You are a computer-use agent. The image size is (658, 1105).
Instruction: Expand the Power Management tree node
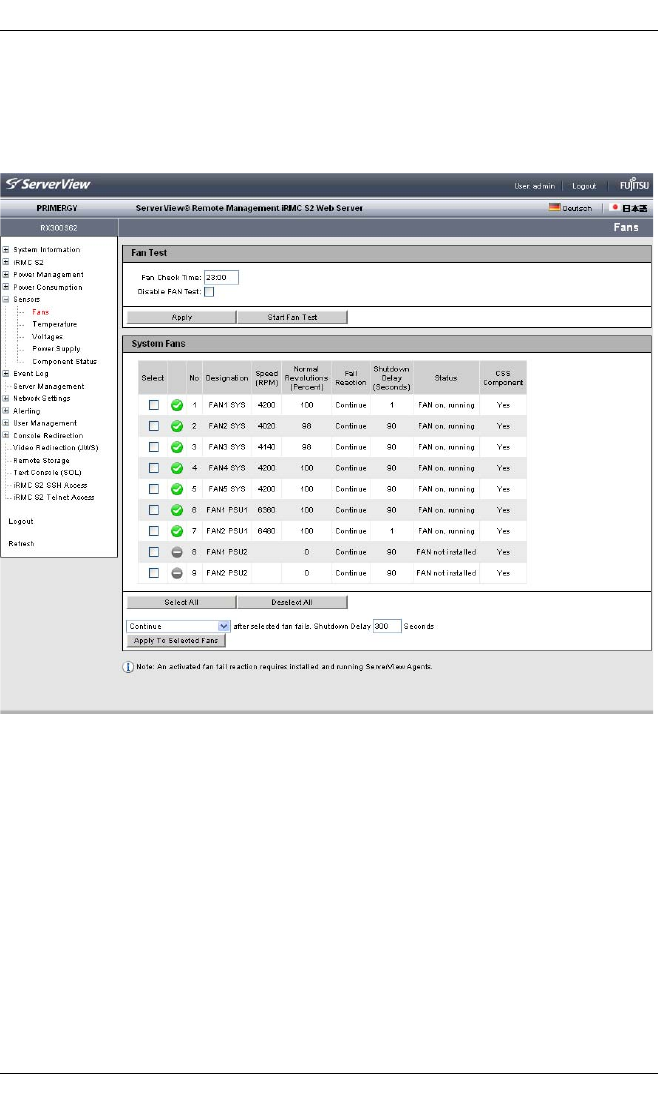[6, 274]
